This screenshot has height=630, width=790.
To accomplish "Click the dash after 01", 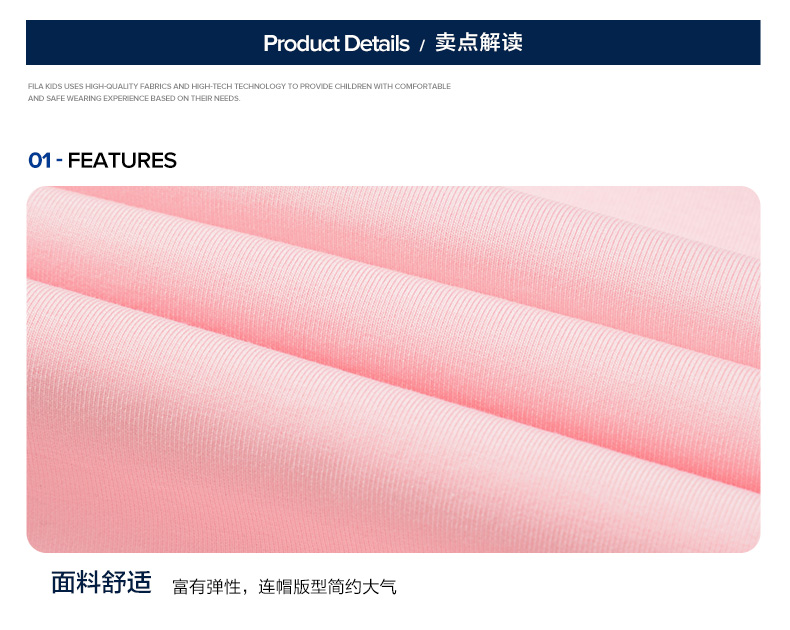I will click(59, 161).
